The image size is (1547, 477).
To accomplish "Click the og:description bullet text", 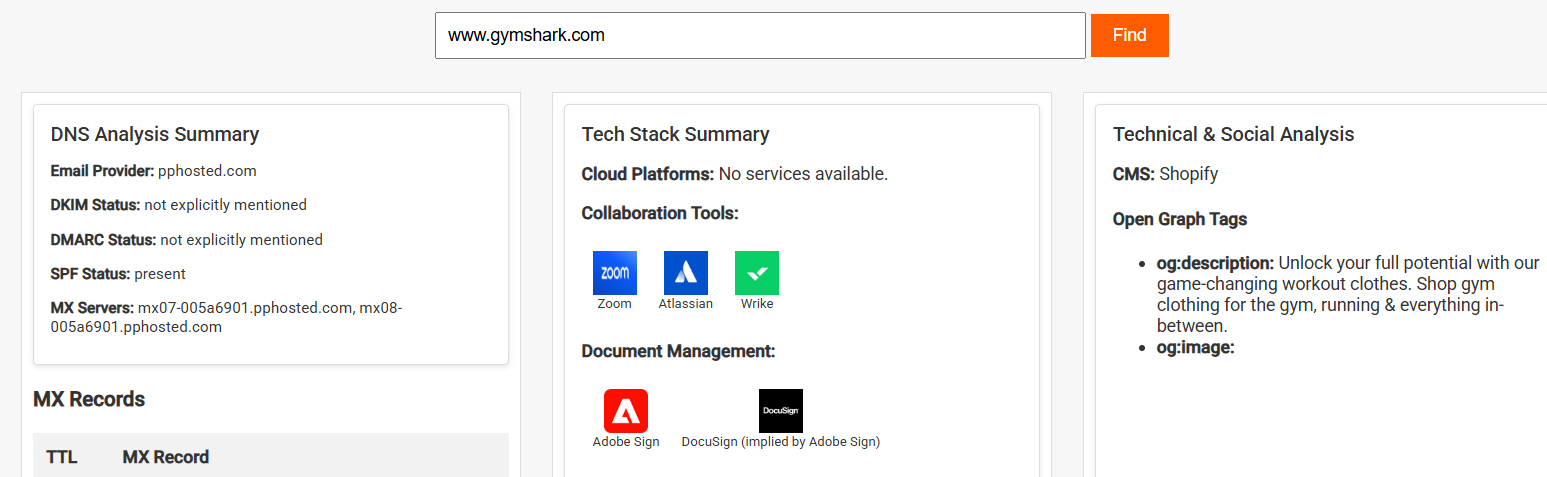I will tap(1348, 294).
